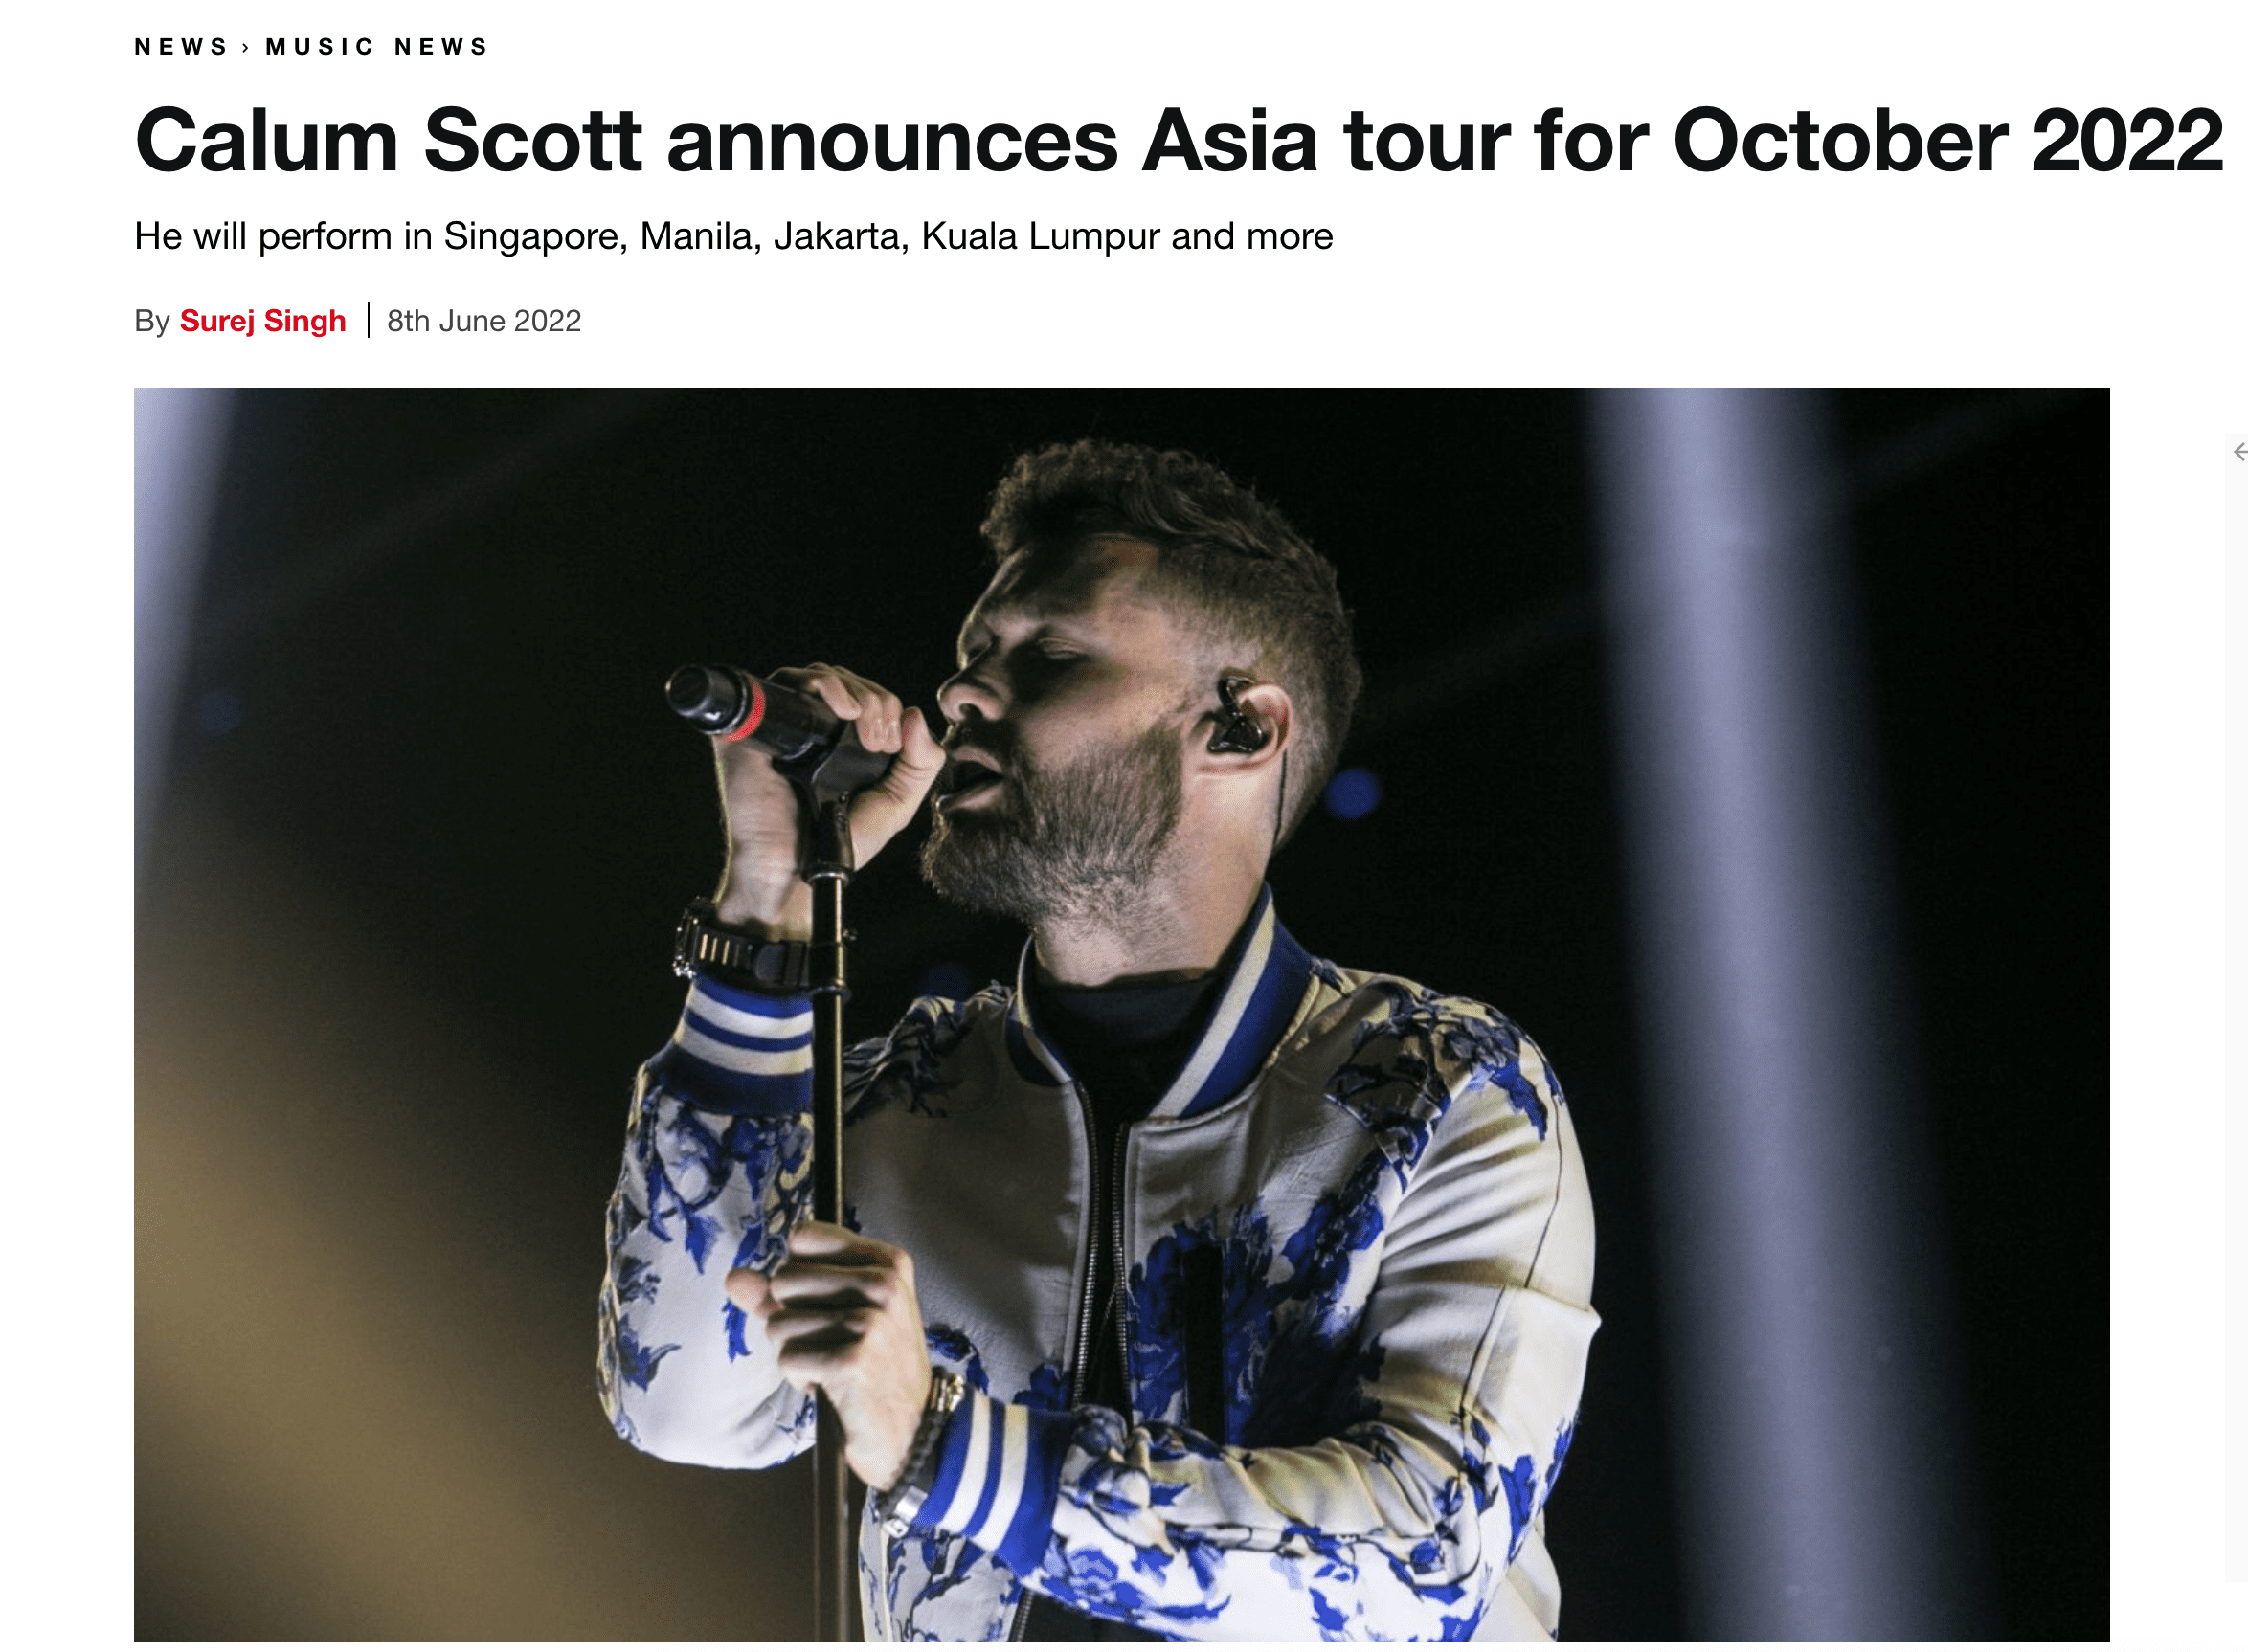Open author Surej Singh's profile link
The width and height of the screenshot is (2248, 1652).
tap(263, 321)
